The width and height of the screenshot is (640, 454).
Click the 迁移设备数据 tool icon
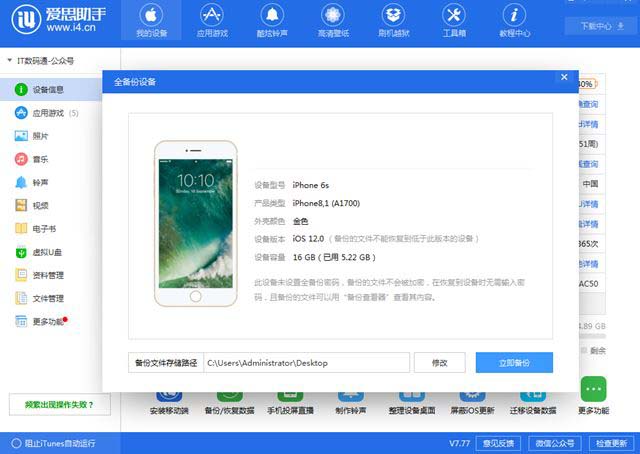pyautogui.click(x=533, y=402)
